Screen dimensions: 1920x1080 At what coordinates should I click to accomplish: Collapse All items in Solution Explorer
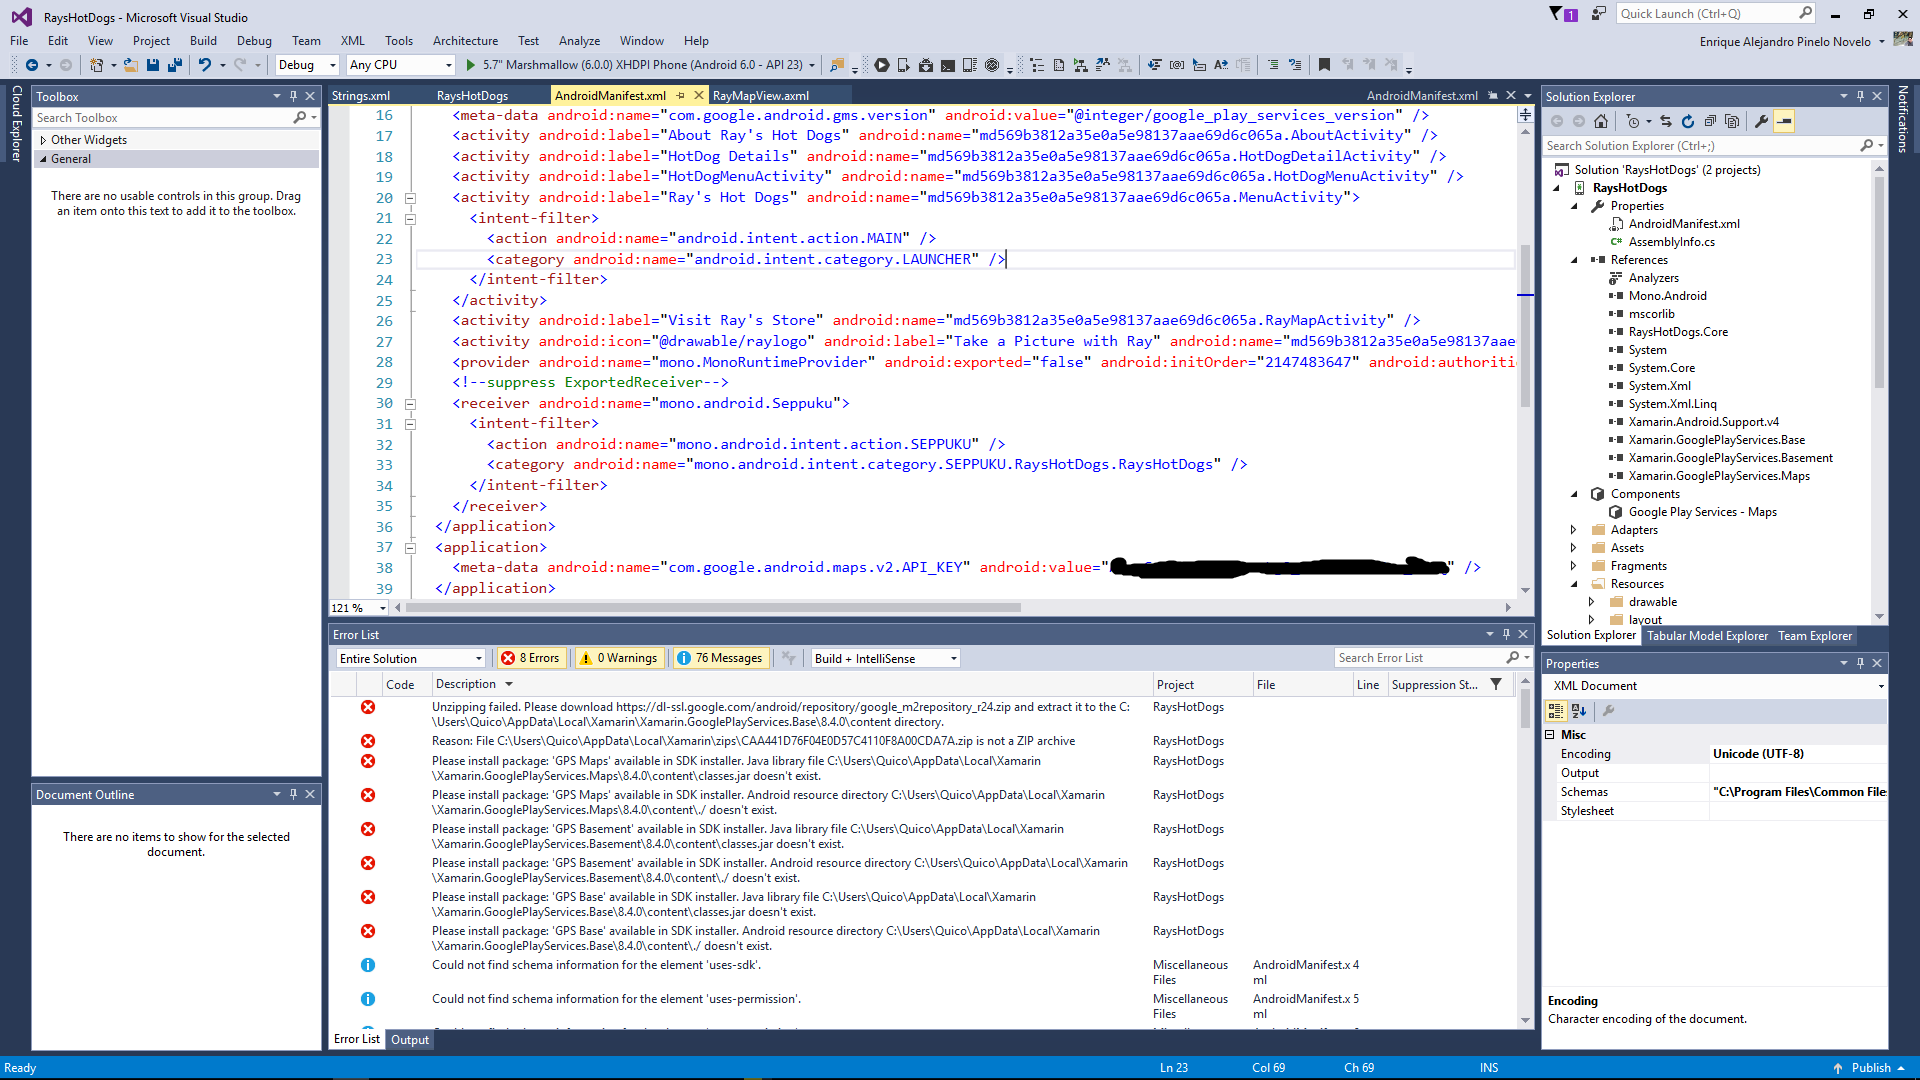(1710, 121)
